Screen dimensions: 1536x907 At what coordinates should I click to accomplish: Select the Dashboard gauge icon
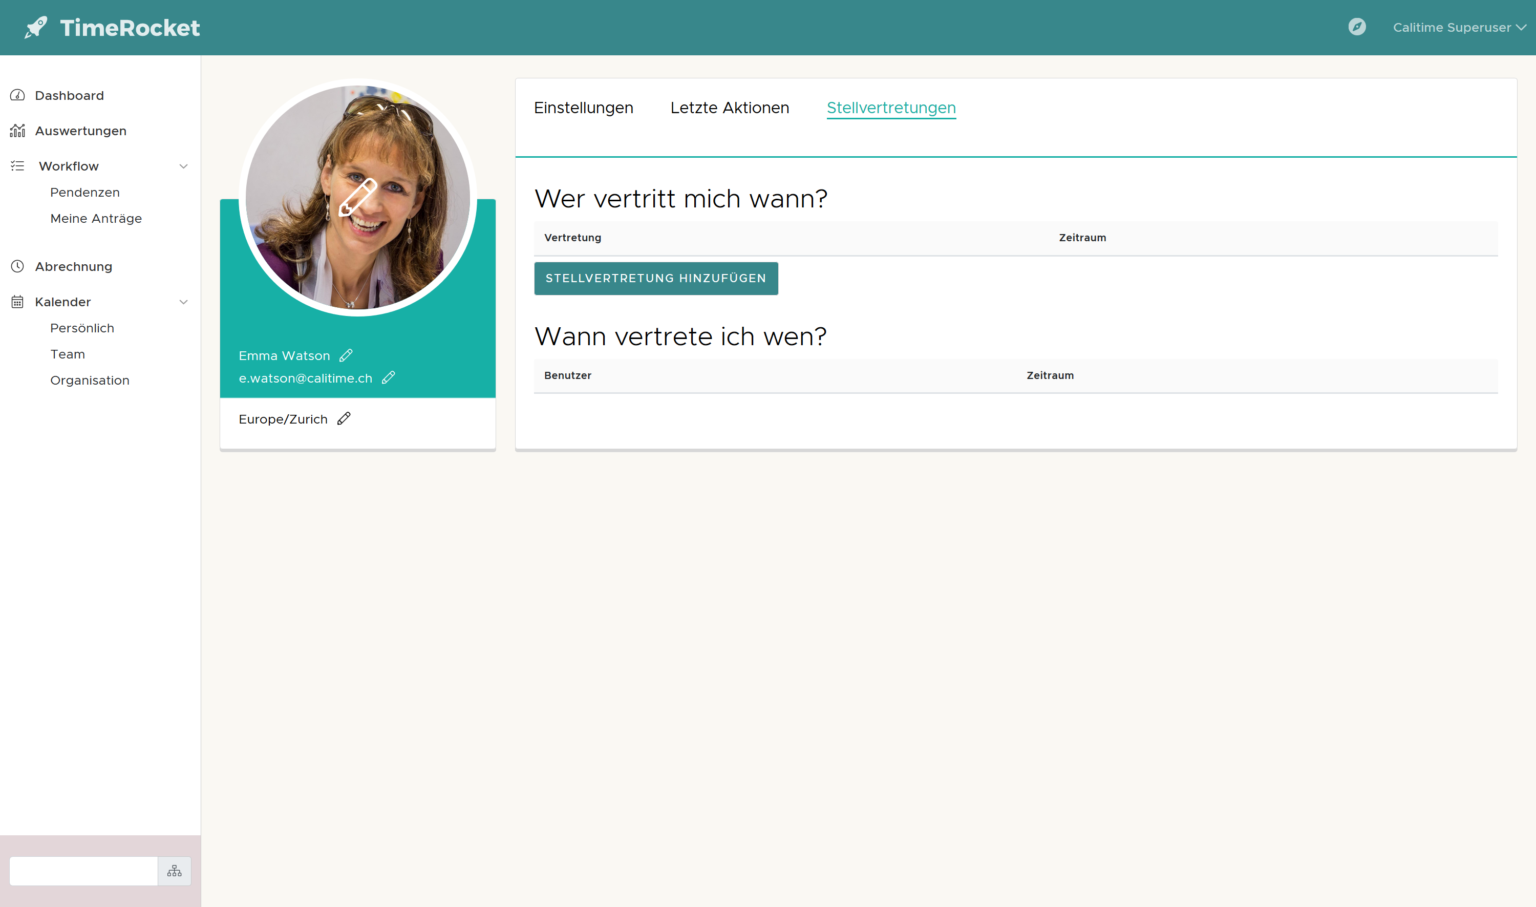17,94
